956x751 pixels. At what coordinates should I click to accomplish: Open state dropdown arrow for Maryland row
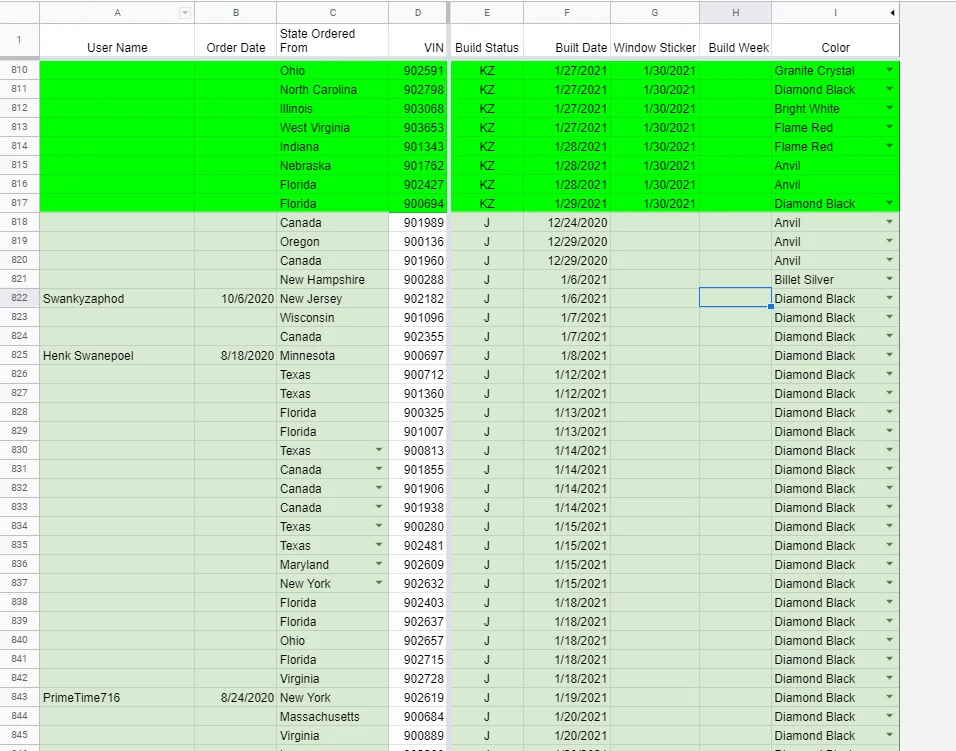pyautogui.click(x=379, y=564)
